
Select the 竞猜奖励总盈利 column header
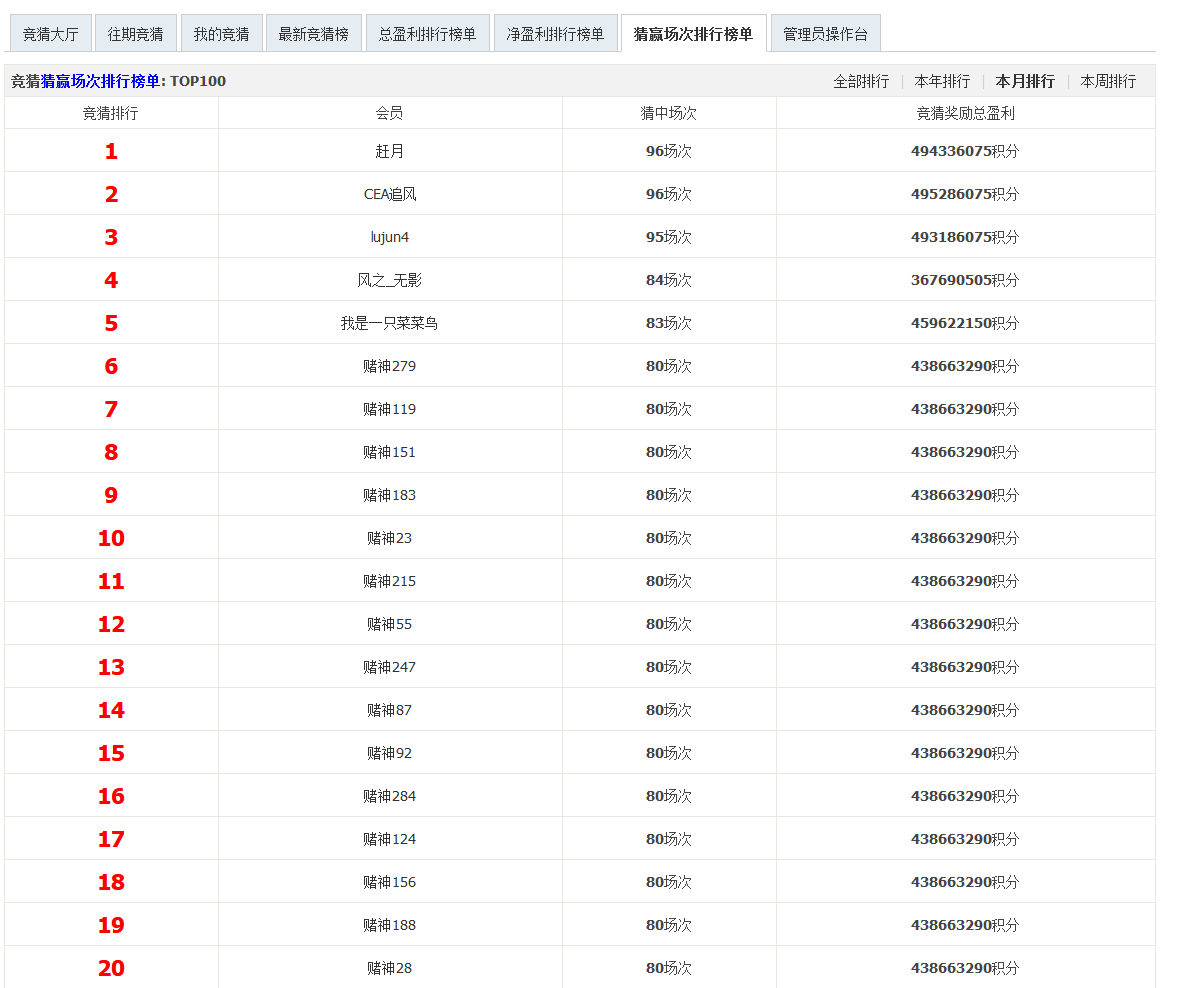coord(965,114)
